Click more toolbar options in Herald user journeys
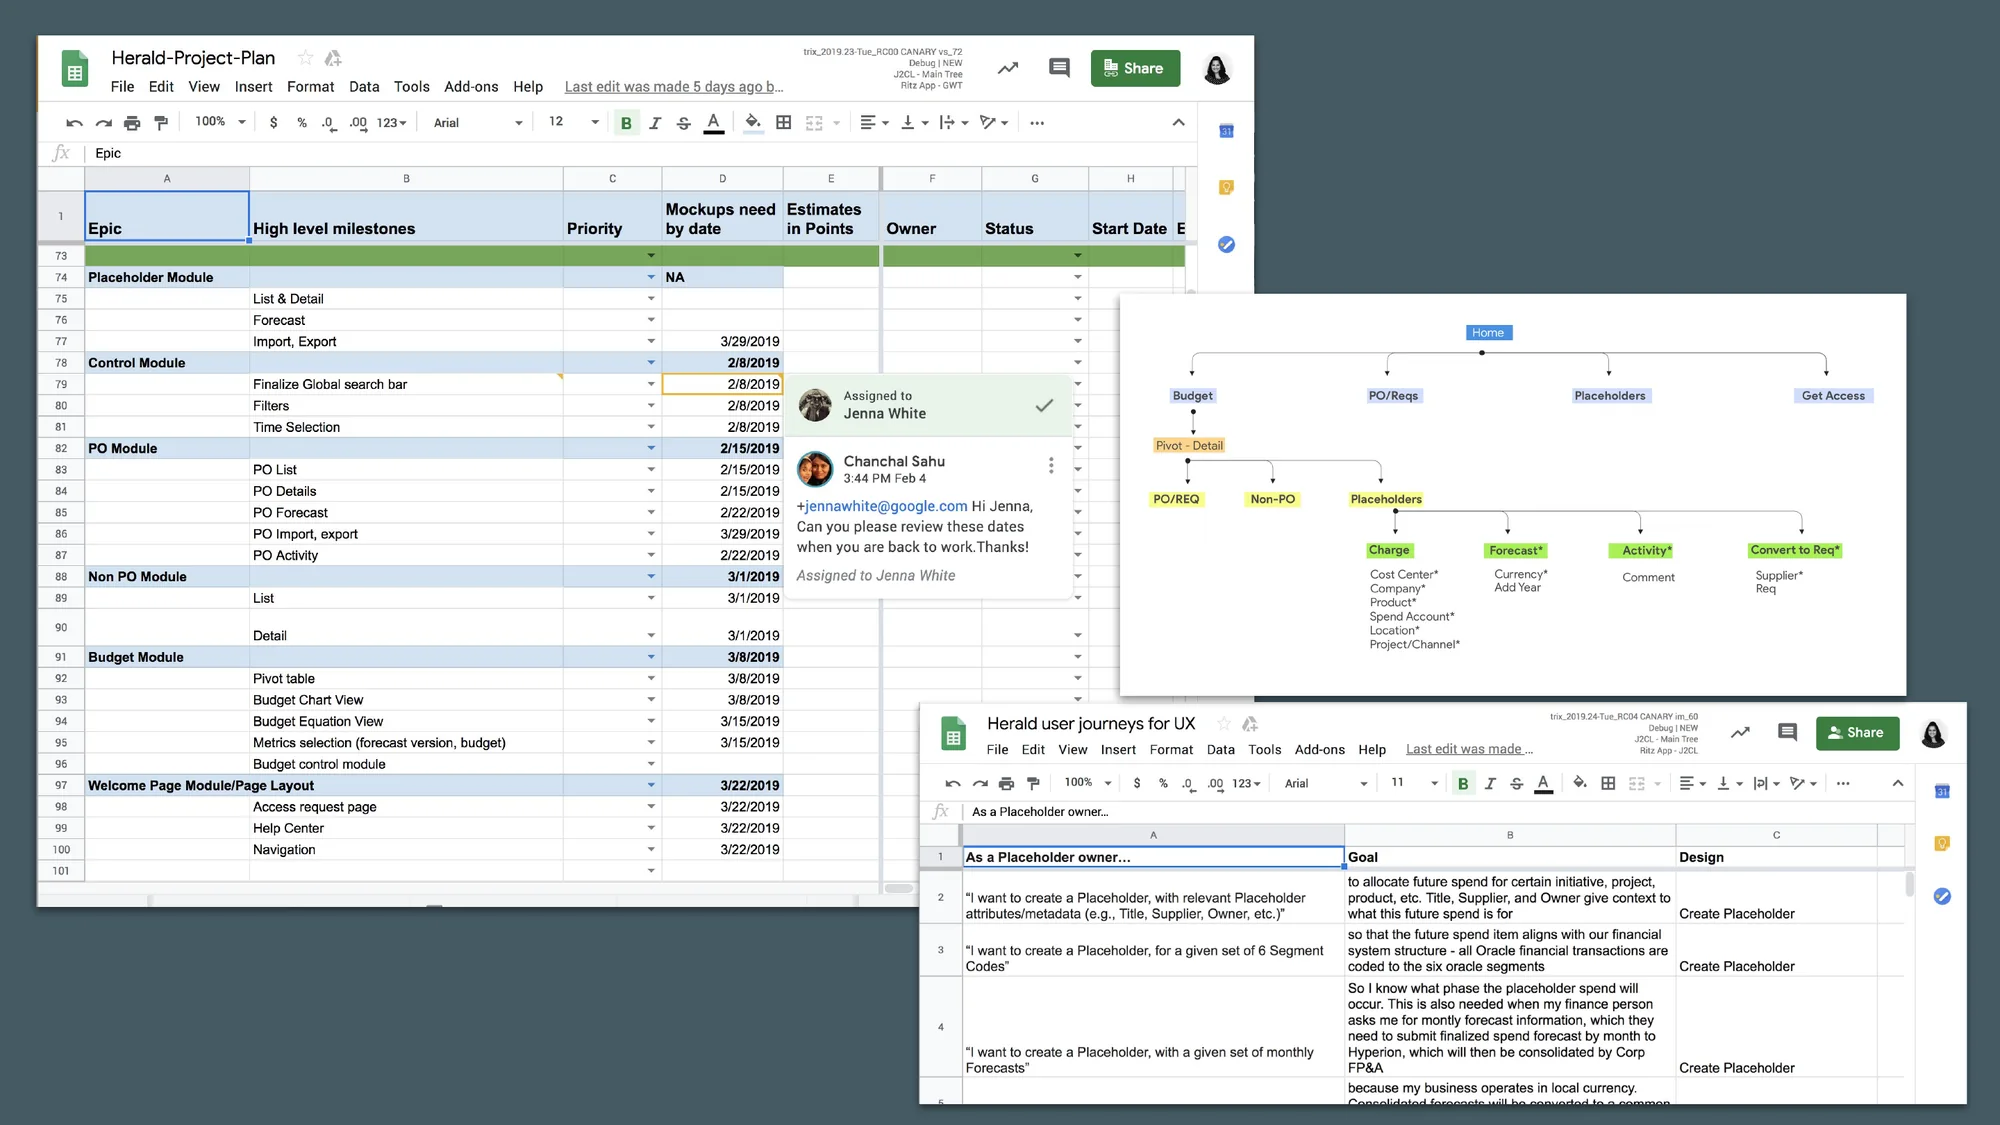The image size is (2000, 1125). 1843,784
